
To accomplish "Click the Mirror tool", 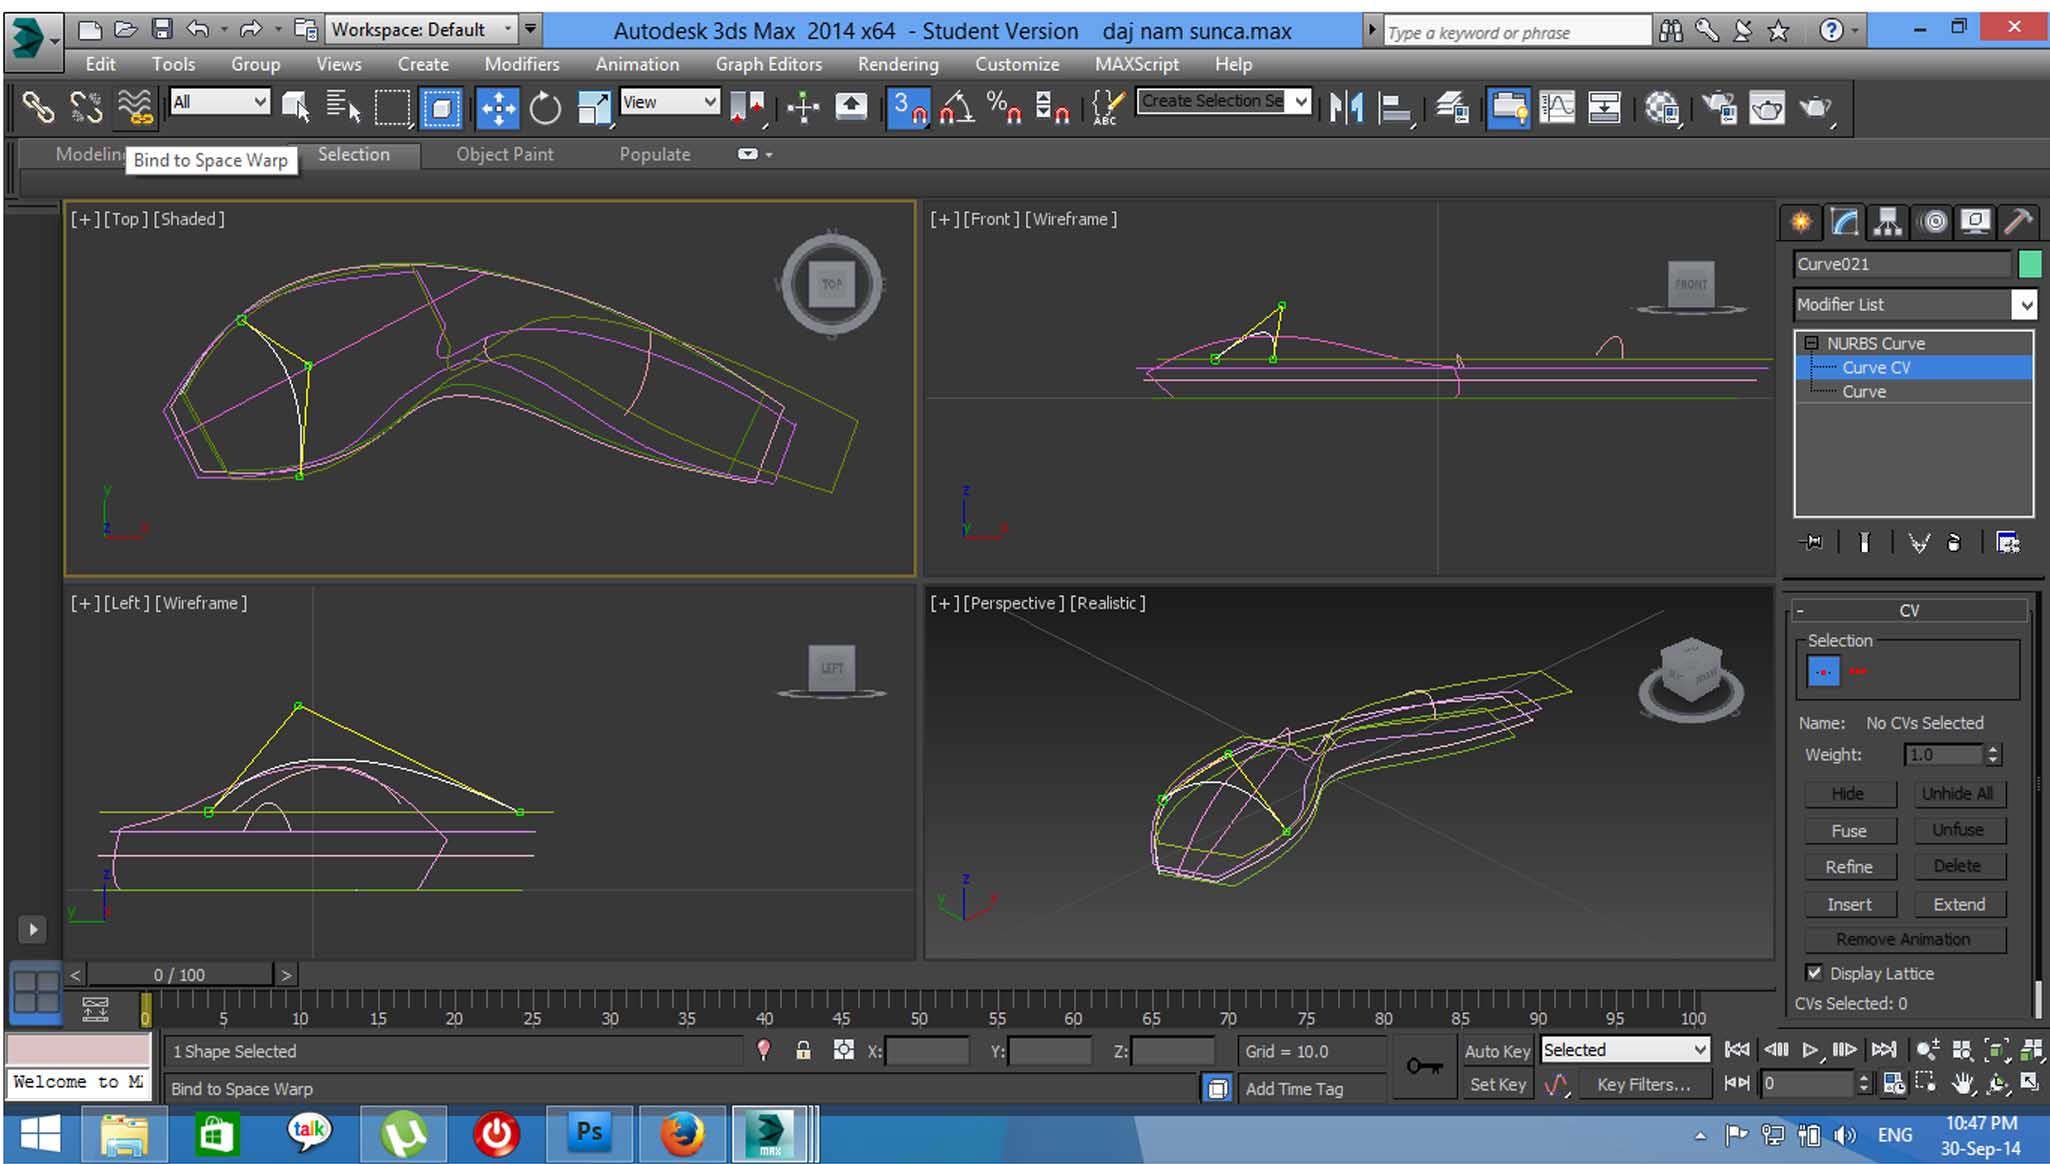I will coord(1347,107).
